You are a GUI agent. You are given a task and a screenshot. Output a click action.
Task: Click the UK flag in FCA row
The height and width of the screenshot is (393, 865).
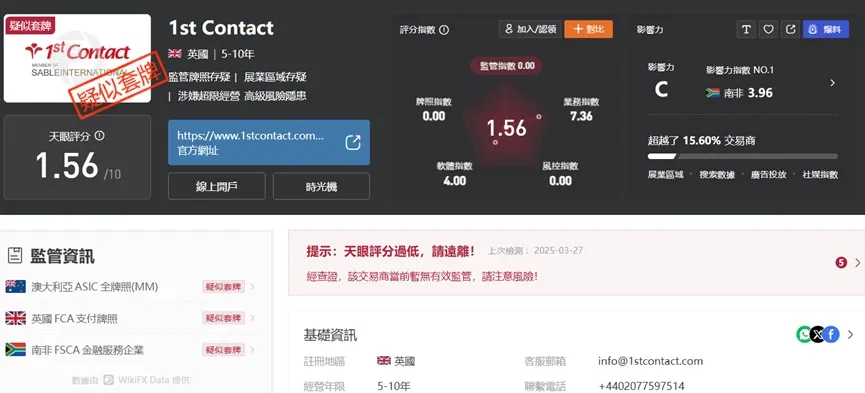[15, 318]
